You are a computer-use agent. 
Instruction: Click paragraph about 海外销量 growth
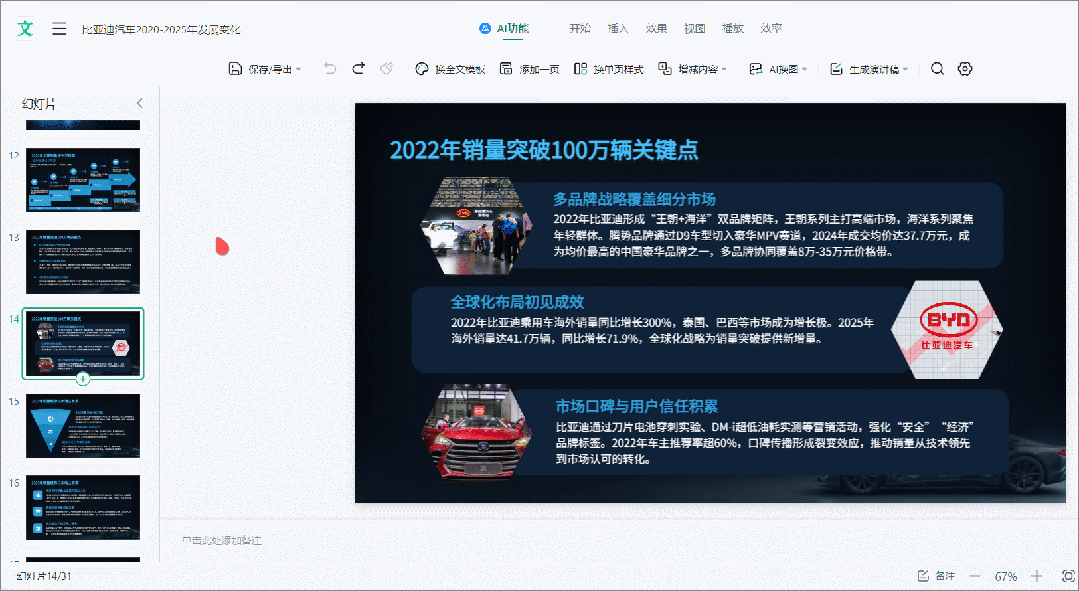pyautogui.click(x=662, y=330)
